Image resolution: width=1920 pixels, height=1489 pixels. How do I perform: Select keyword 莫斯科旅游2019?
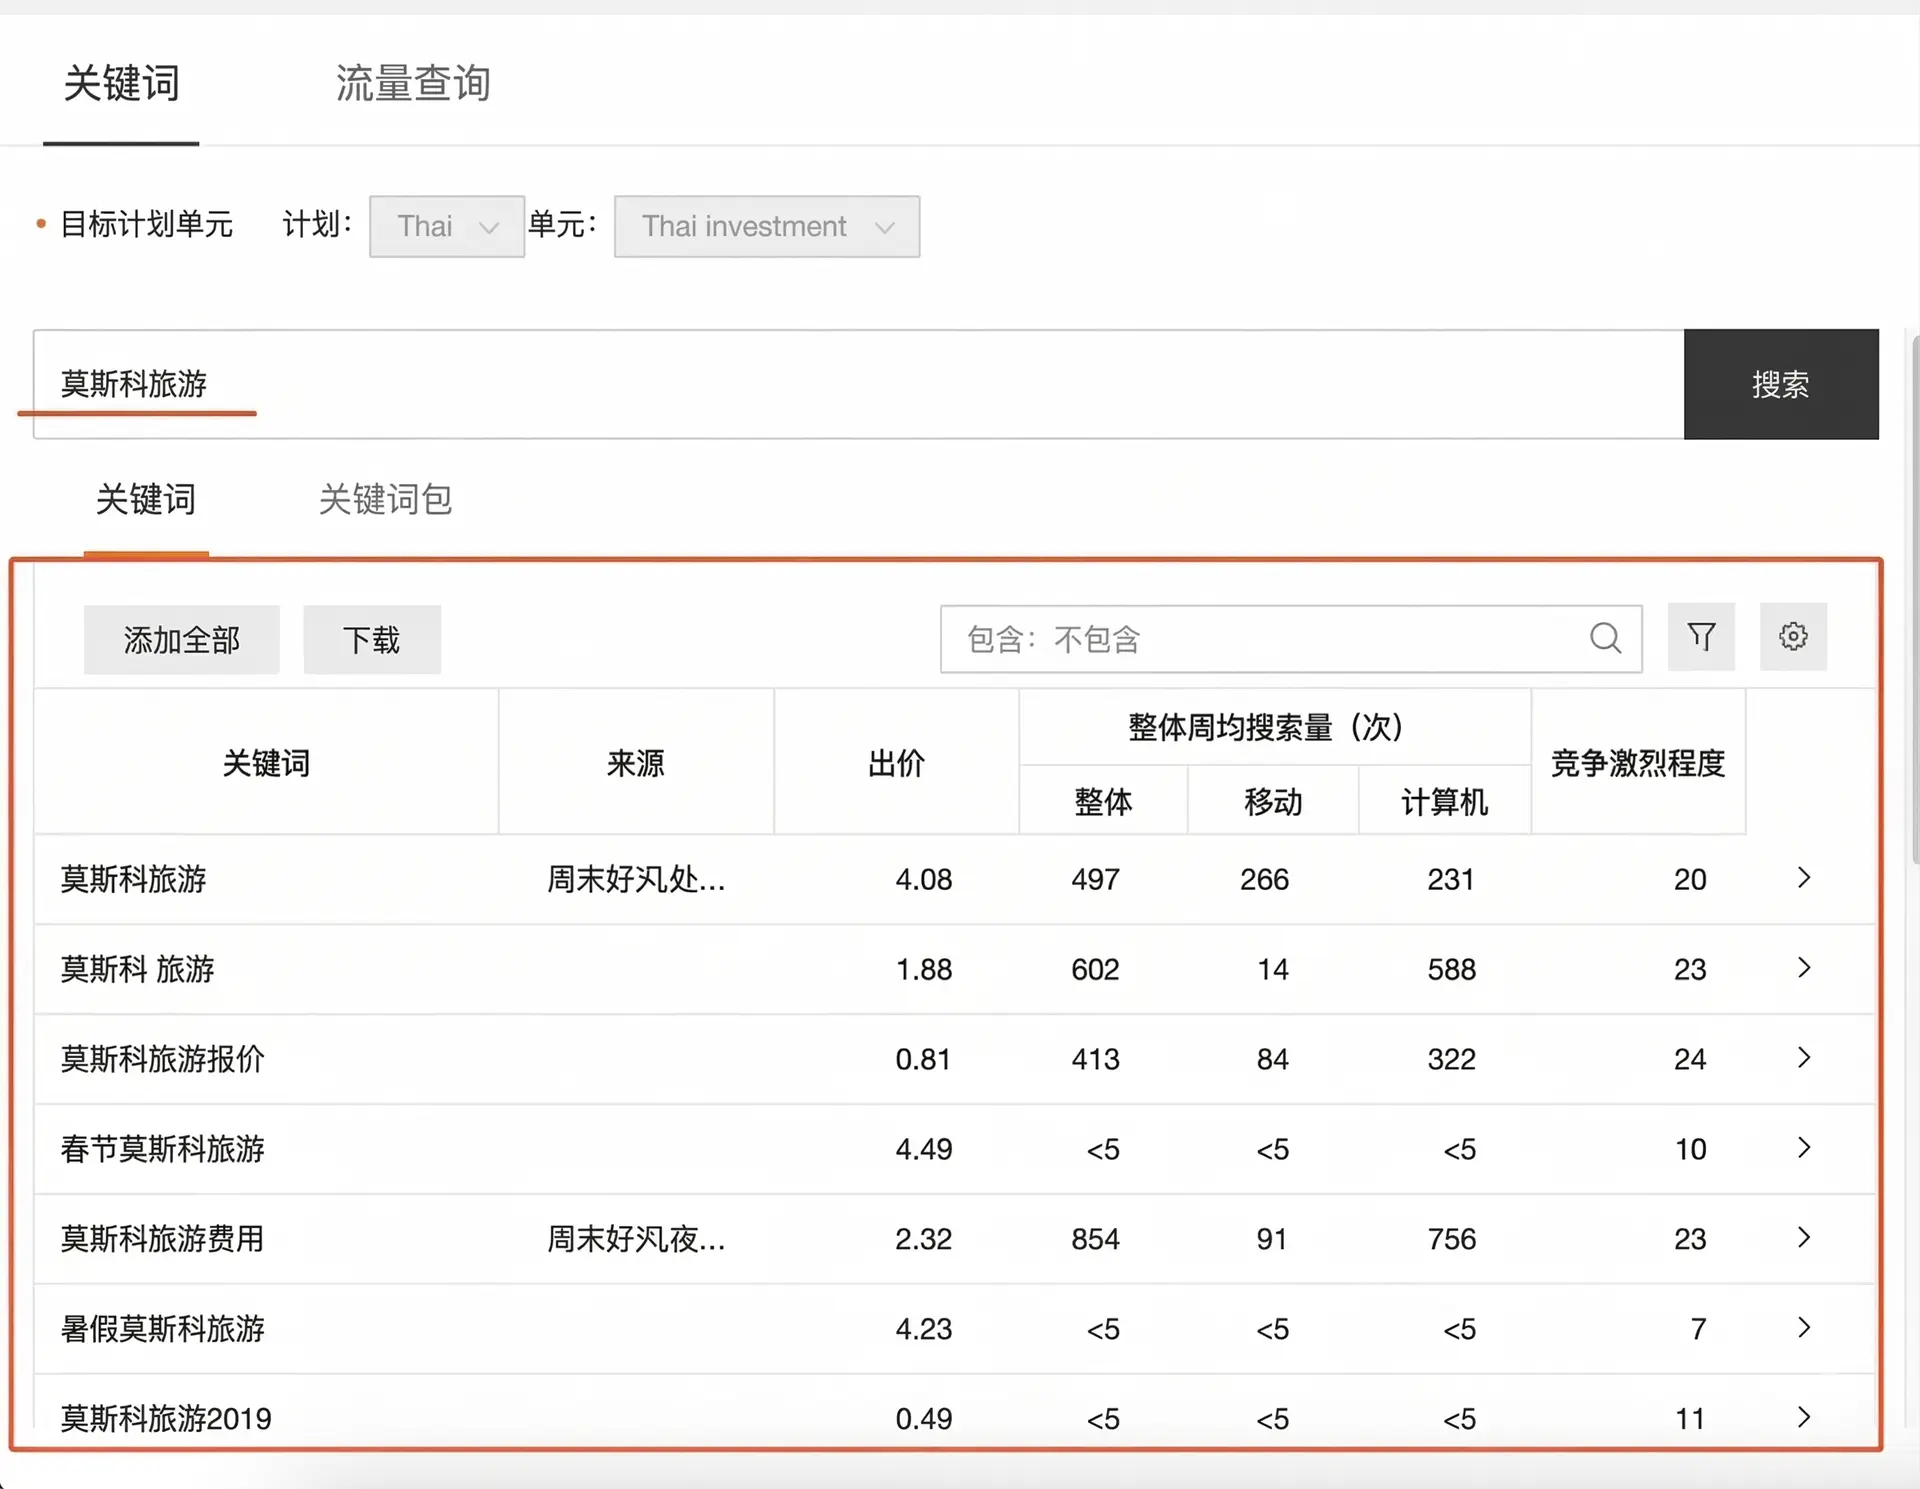coord(166,1418)
